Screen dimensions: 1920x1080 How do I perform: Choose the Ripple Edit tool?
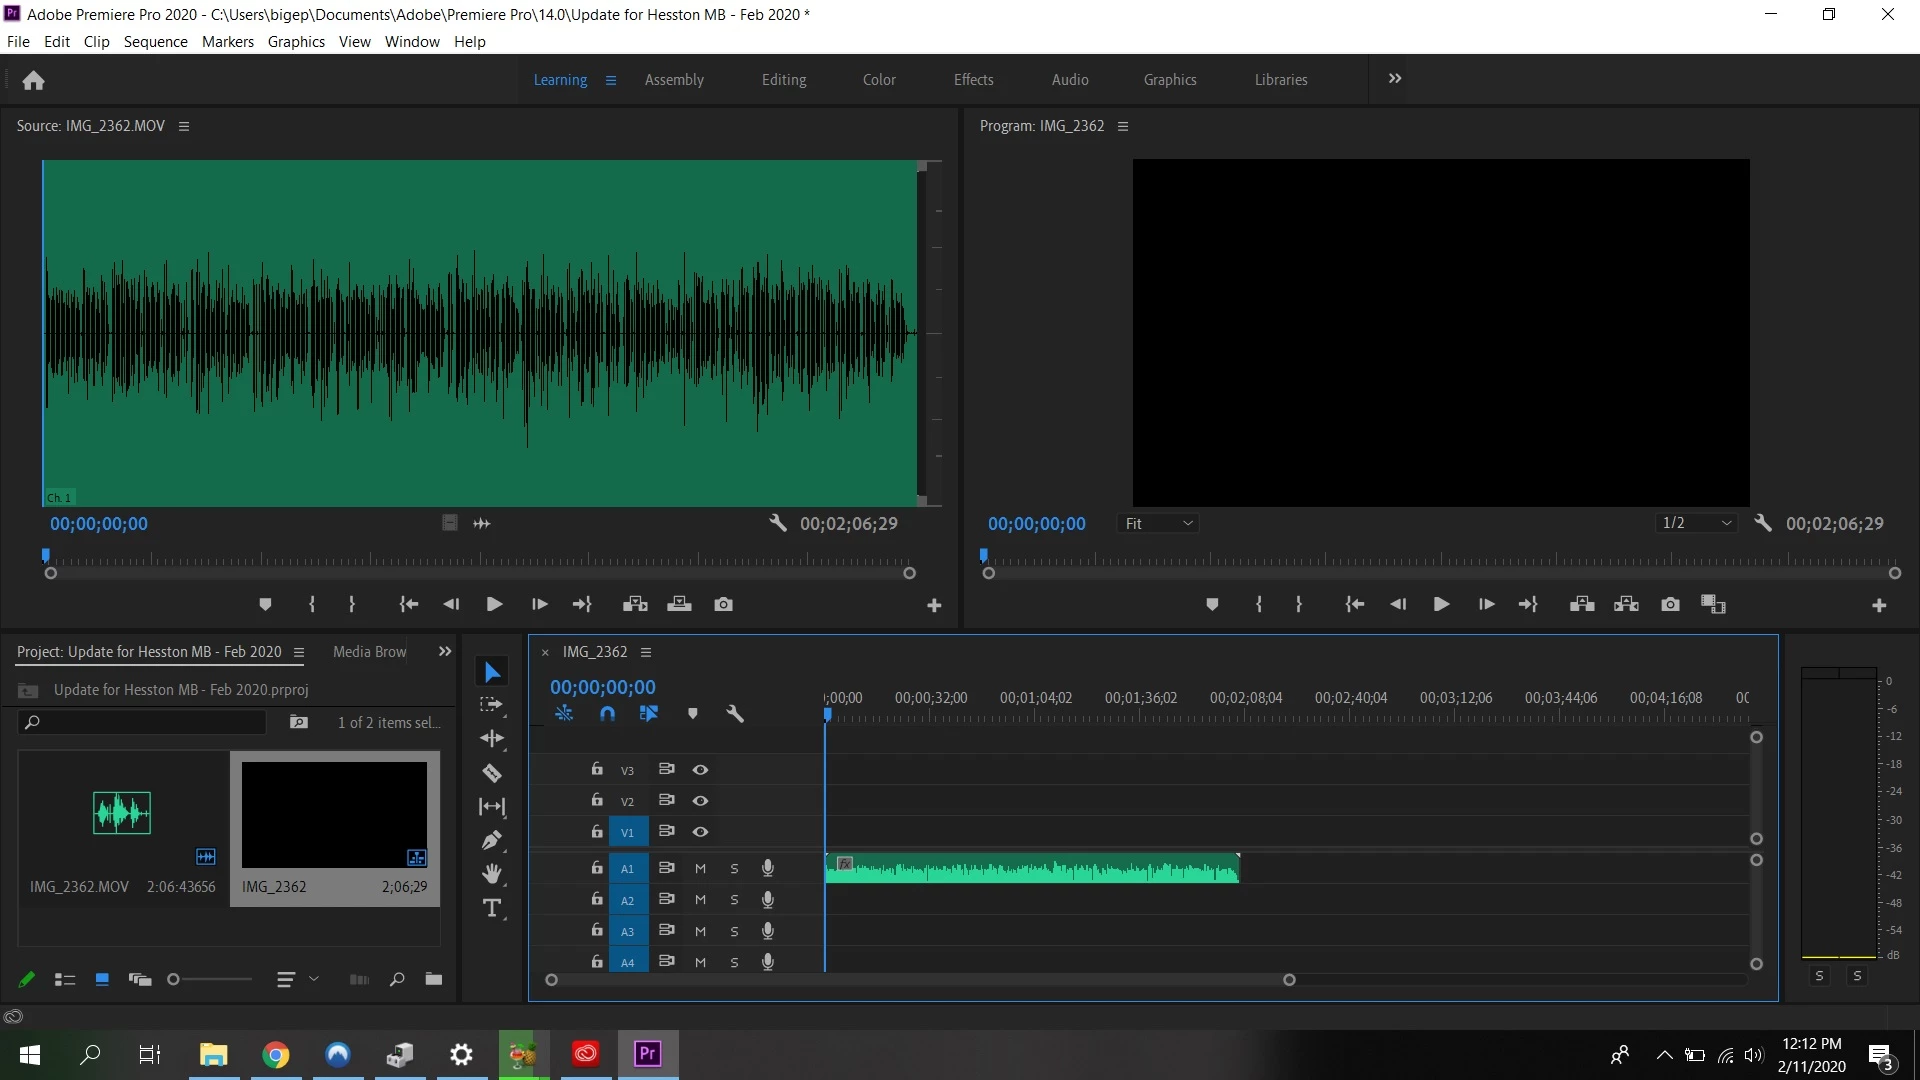[x=491, y=739]
